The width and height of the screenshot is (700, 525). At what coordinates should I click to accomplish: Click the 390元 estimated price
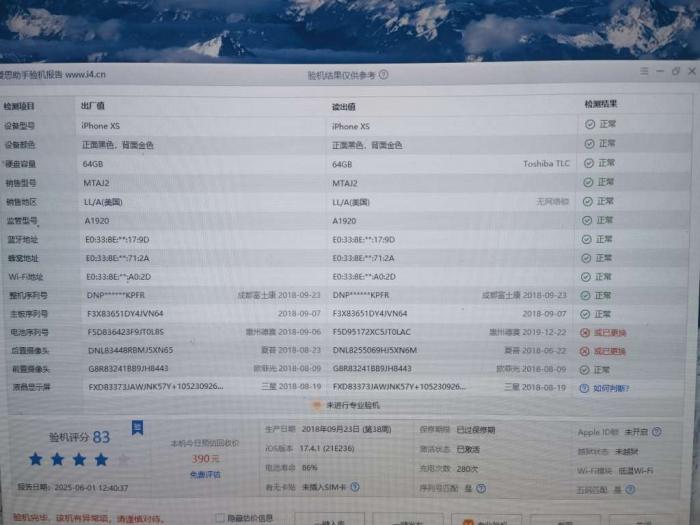(205, 458)
